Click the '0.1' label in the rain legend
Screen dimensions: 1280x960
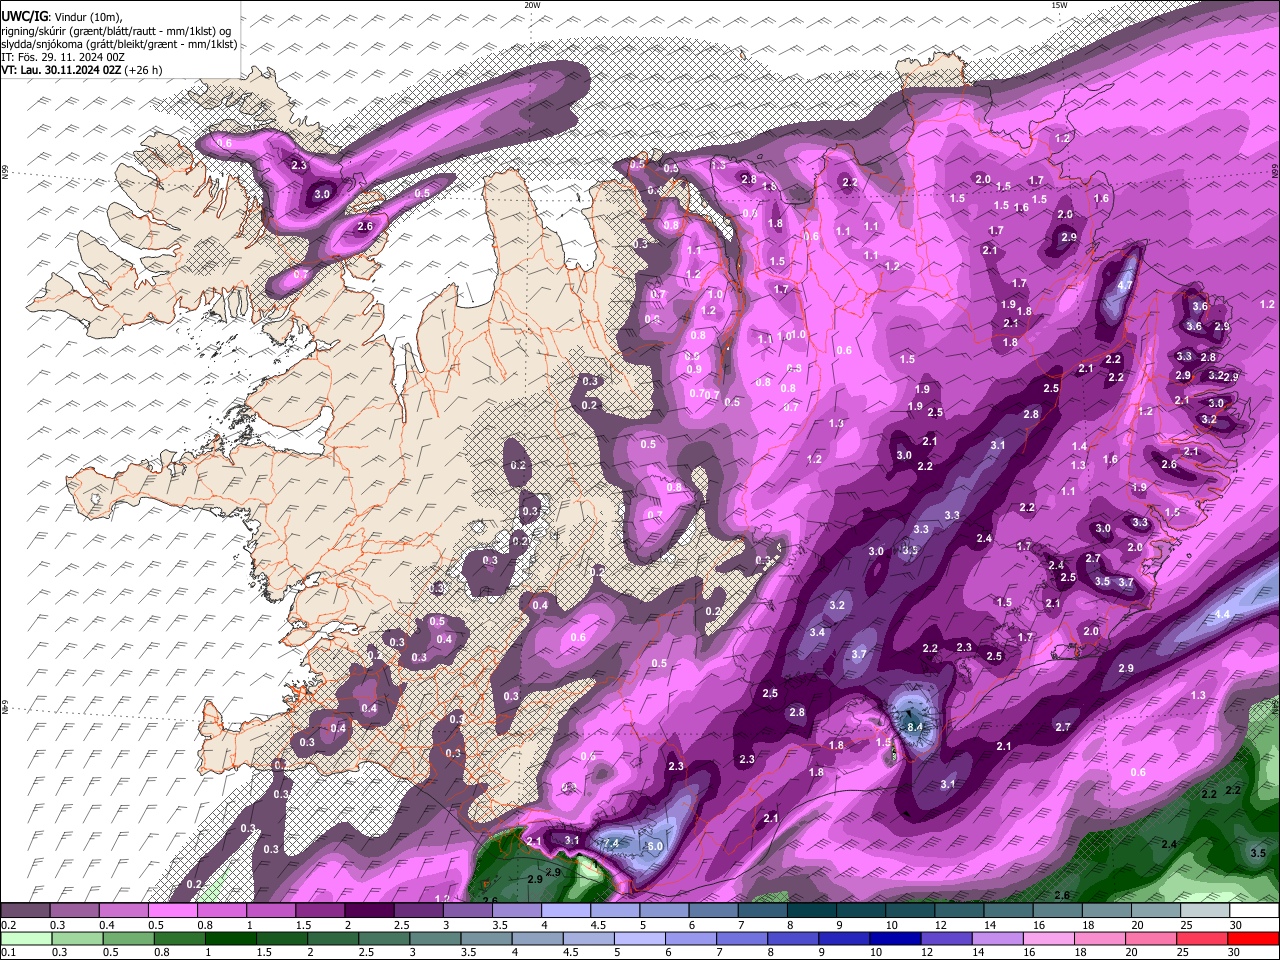pos(8,953)
